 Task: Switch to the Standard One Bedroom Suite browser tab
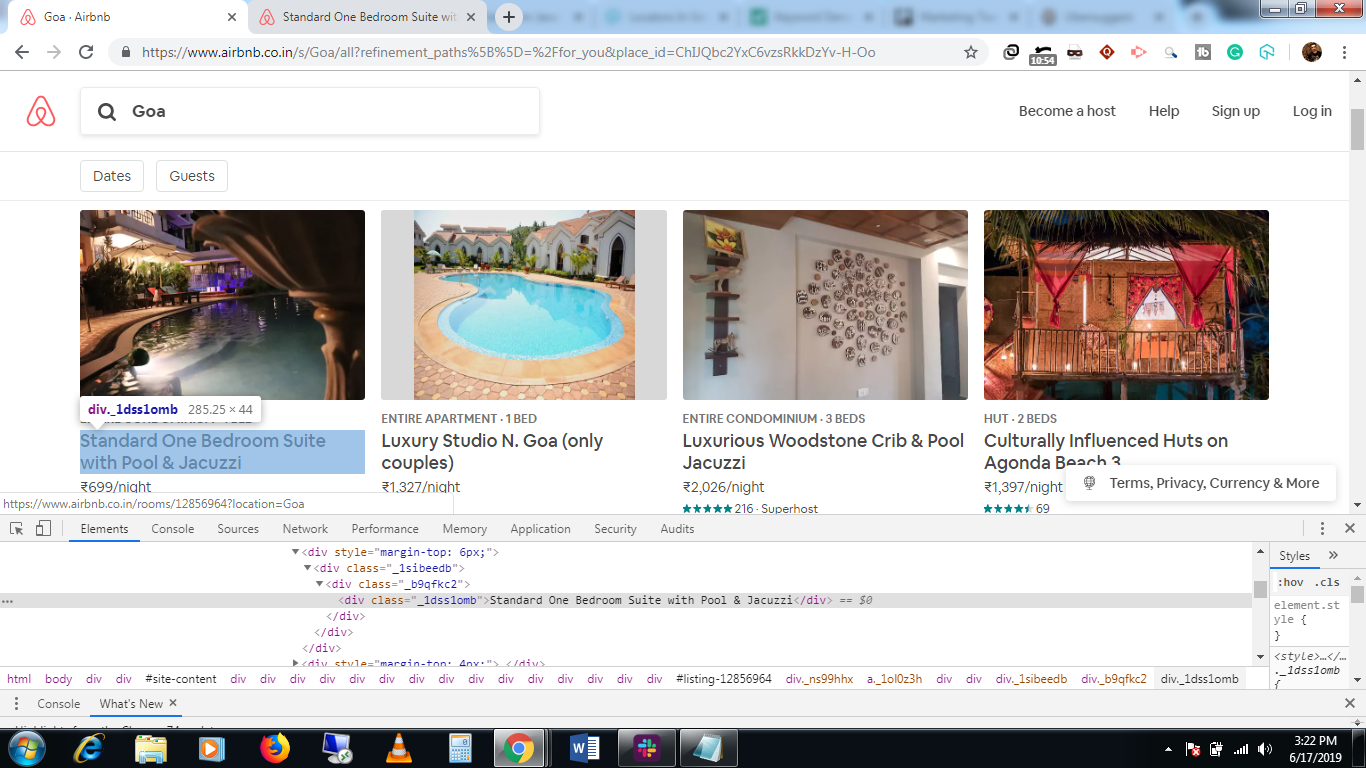(x=368, y=17)
